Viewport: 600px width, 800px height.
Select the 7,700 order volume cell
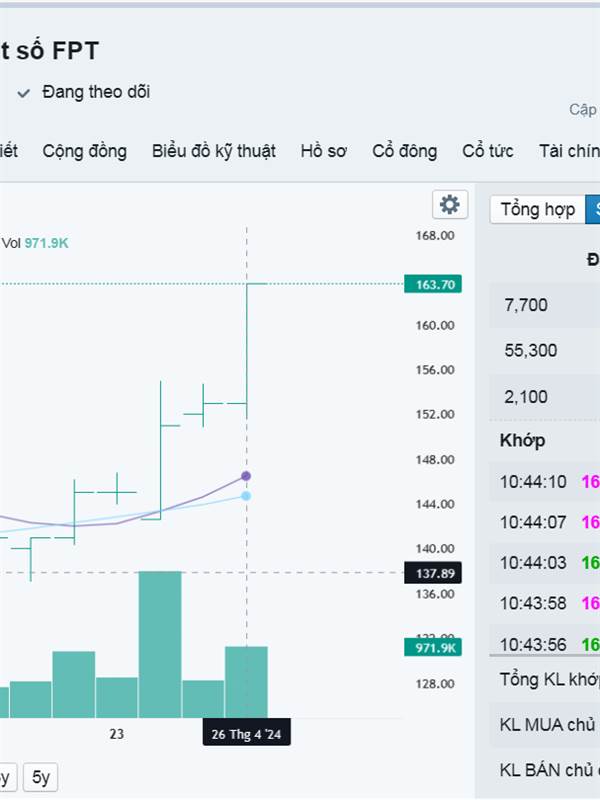click(x=545, y=305)
